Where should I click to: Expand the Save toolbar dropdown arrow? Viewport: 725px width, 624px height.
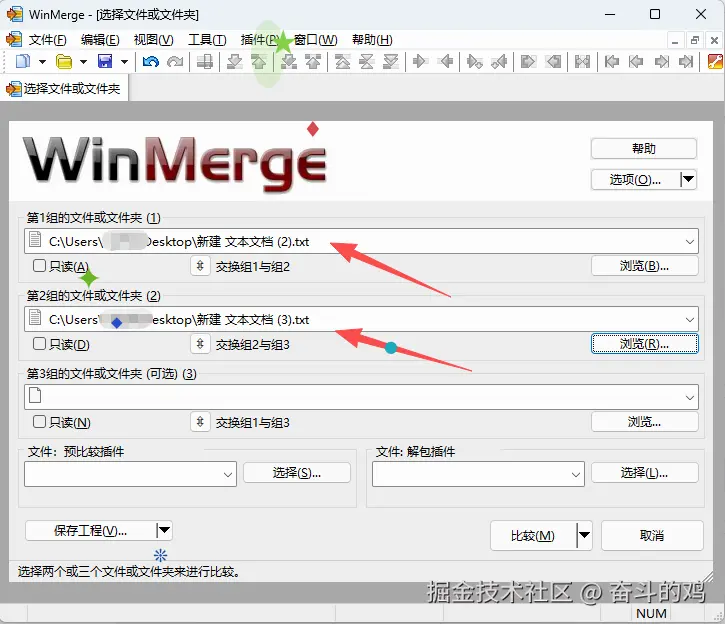click(x=124, y=61)
